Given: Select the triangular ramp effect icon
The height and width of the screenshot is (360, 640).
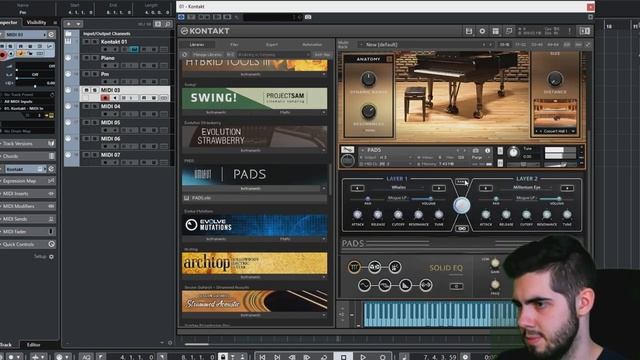Looking at the screenshot, I should point(405,285).
